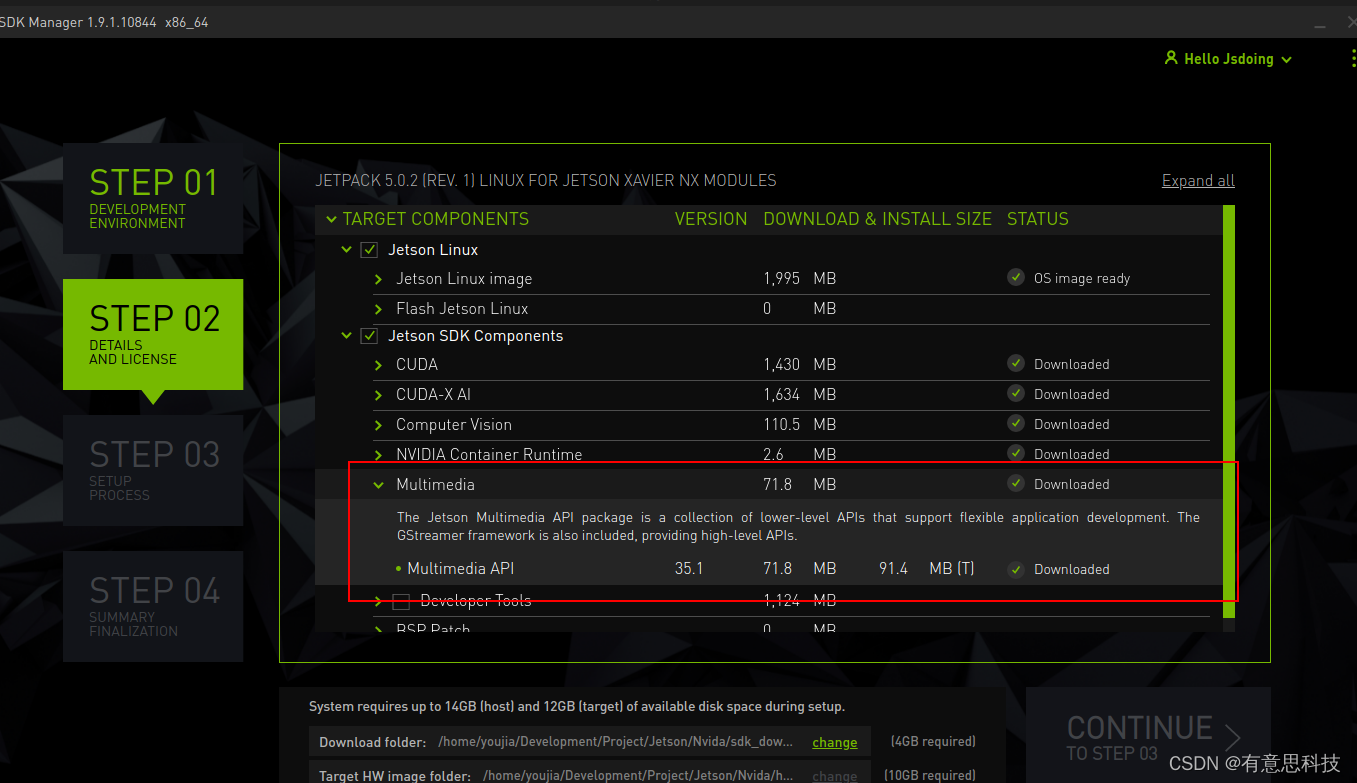Click the 1,430 MB CUDA size
This screenshot has height=783, width=1357.
tap(800, 365)
